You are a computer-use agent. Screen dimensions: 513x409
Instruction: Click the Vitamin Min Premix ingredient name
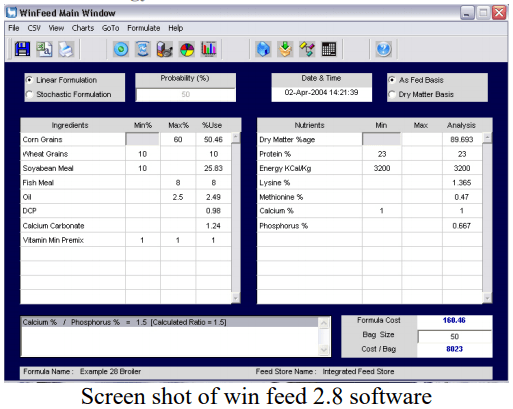coord(53,240)
